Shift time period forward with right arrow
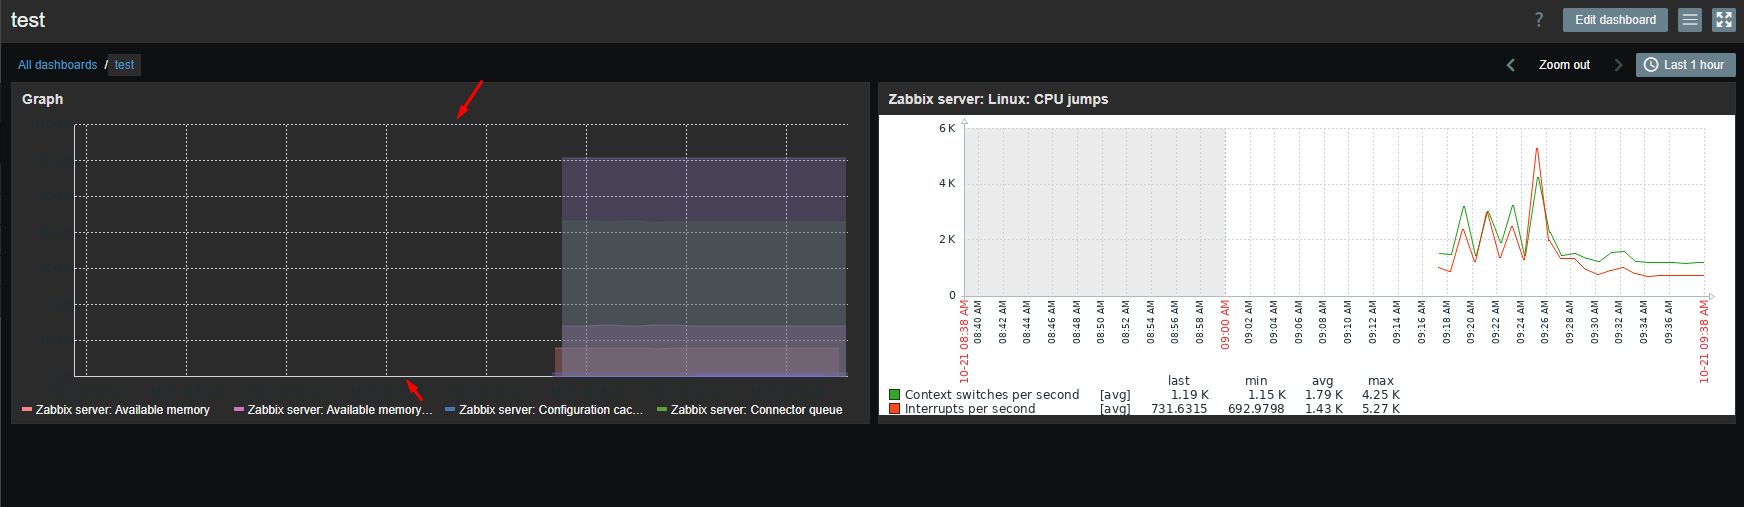The width and height of the screenshot is (1744, 507). pos(1618,65)
